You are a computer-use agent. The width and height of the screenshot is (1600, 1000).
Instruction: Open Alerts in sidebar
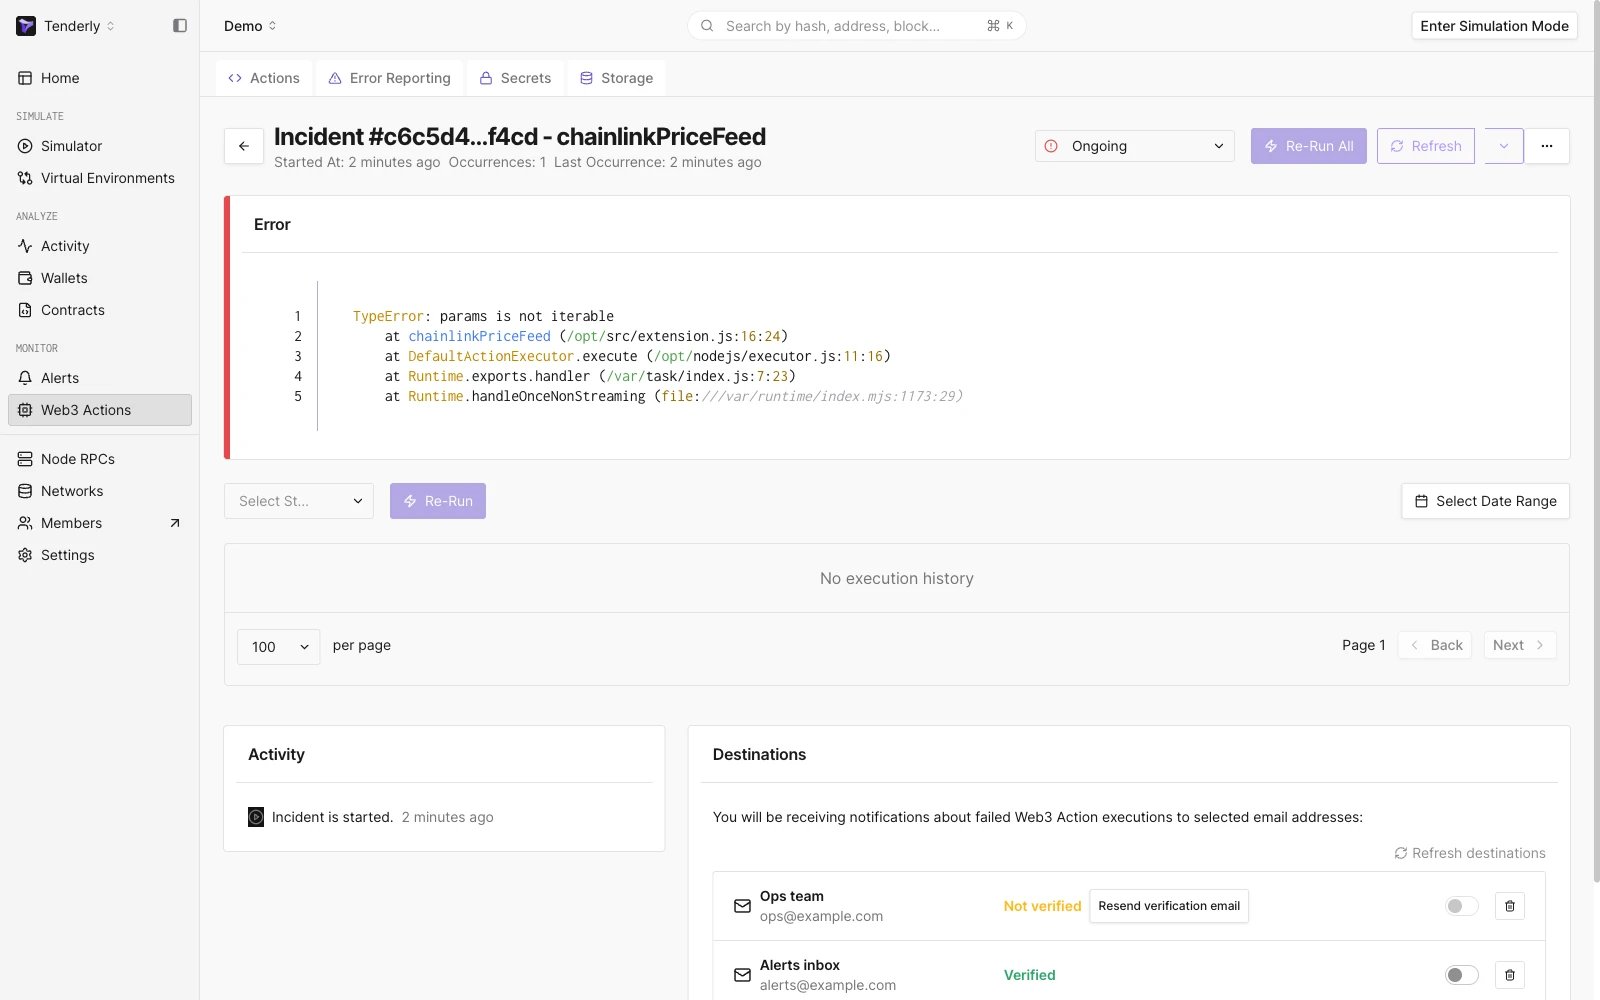[100, 378]
